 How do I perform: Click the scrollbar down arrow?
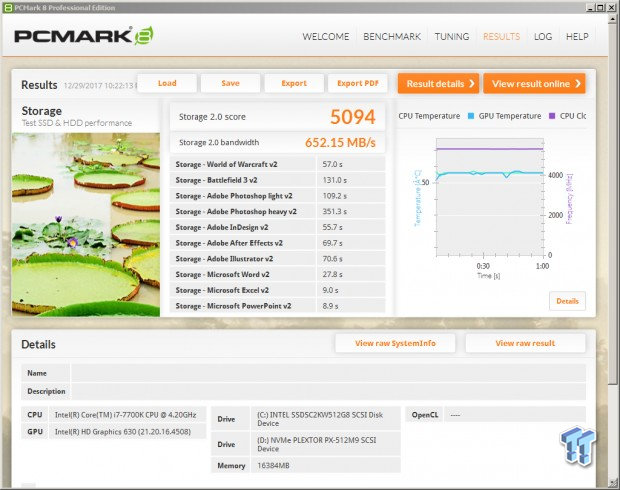(x=612, y=482)
